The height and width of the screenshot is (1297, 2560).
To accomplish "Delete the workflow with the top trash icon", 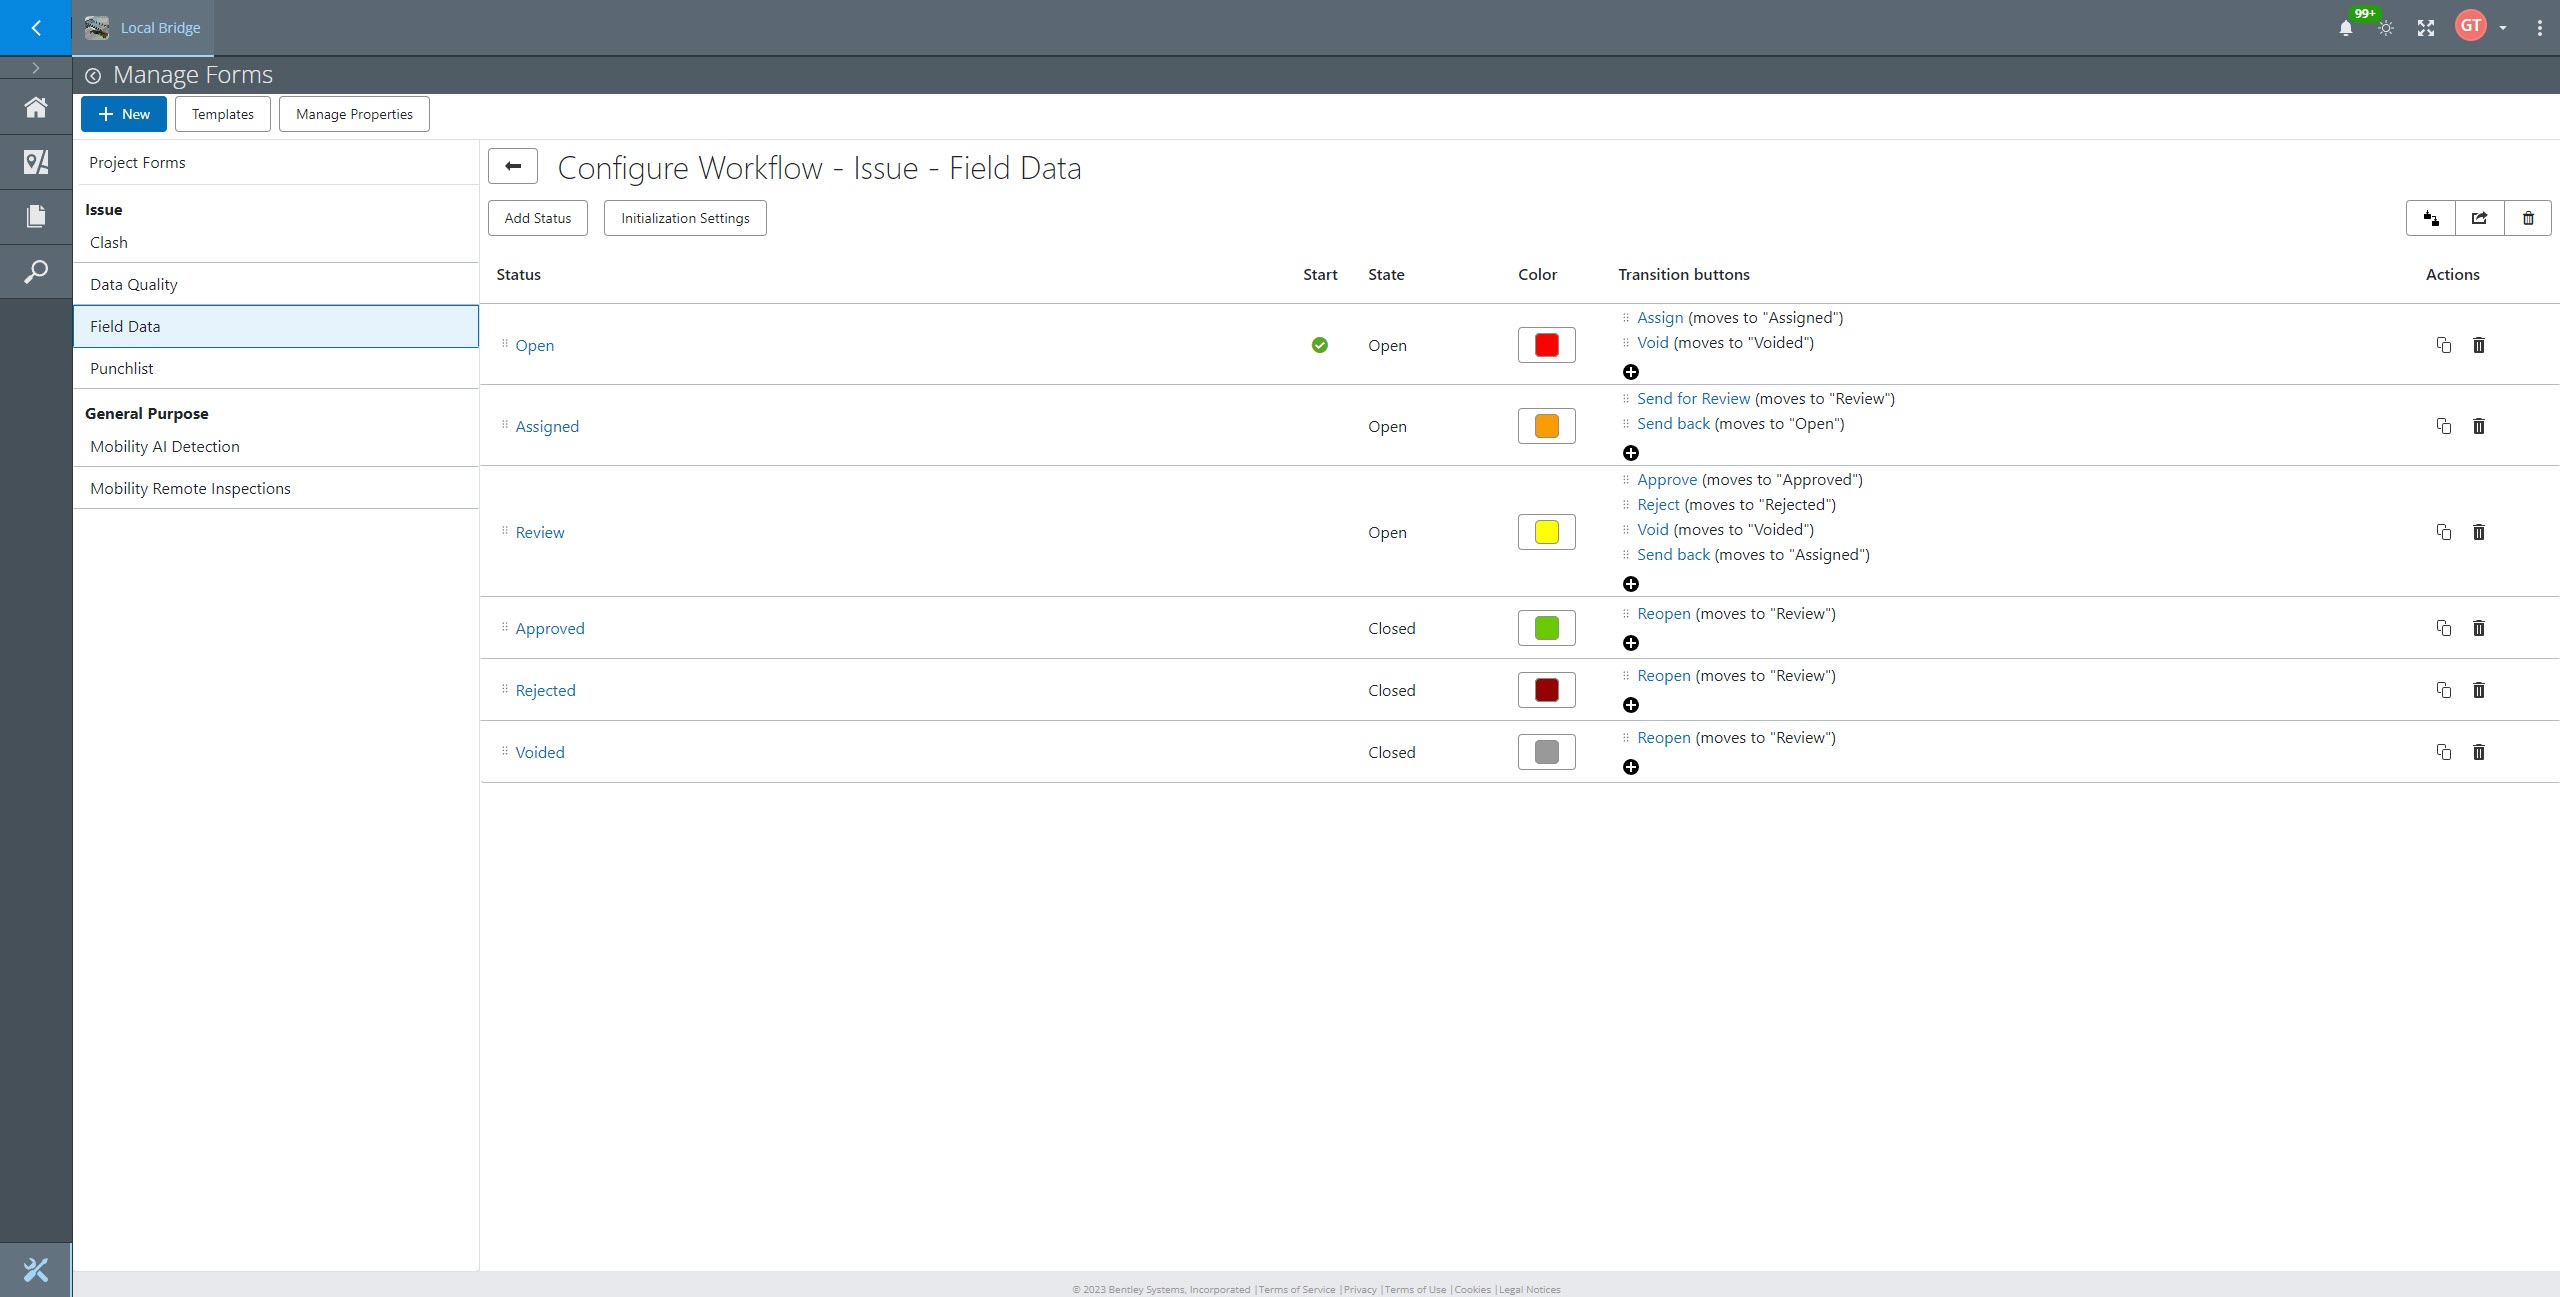I will (2528, 218).
